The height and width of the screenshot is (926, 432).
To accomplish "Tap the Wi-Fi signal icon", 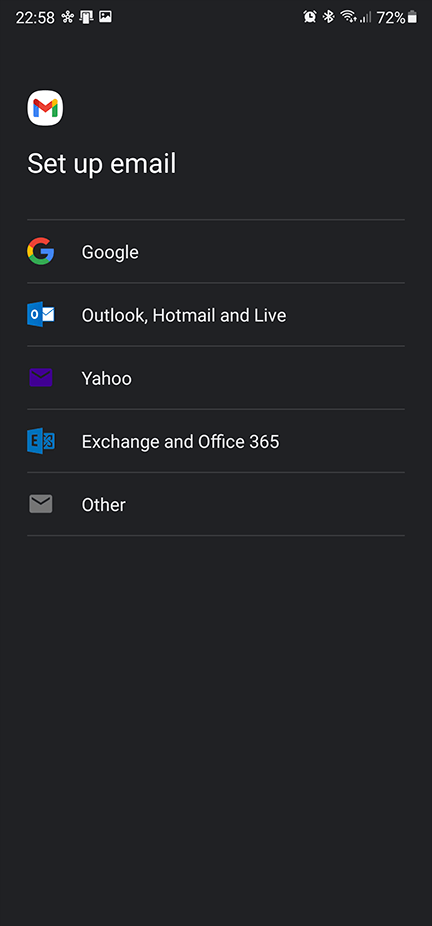I will pyautogui.click(x=348, y=17).
